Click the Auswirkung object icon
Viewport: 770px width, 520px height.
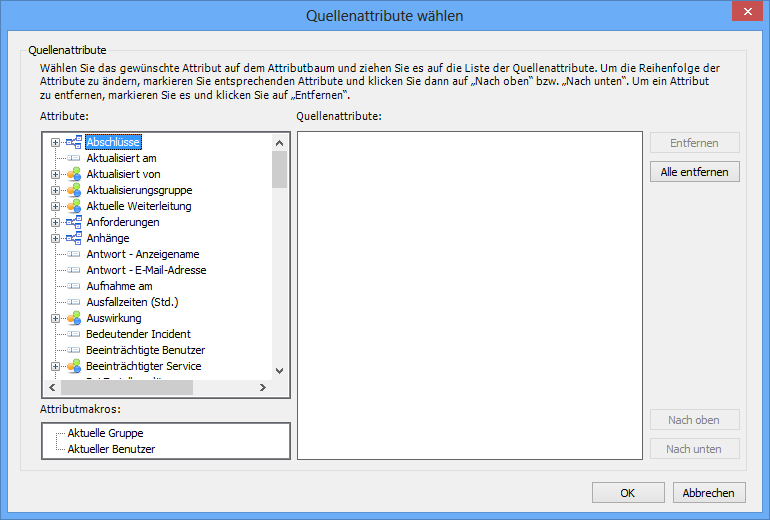pyautogui.click(x=73, y=318)
